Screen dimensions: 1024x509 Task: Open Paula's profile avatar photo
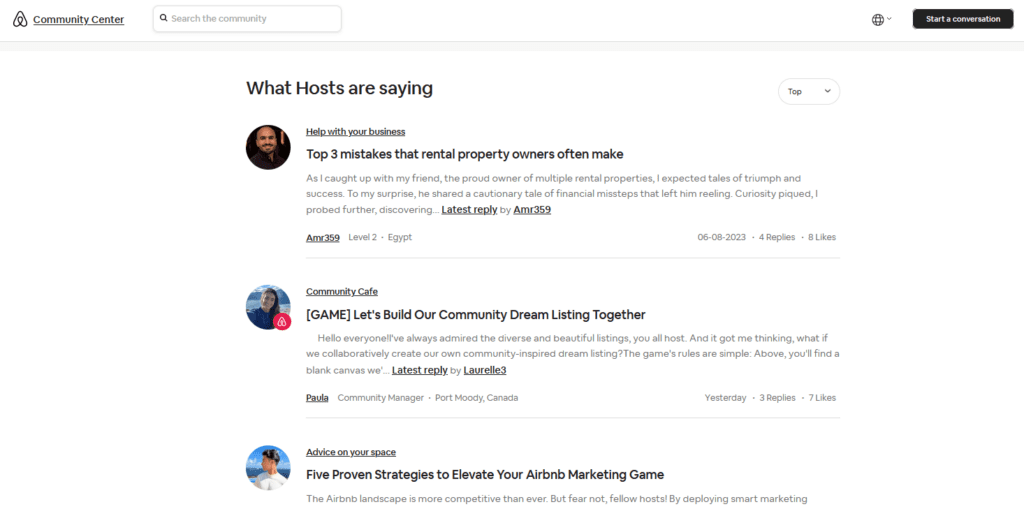pos(268,307)
